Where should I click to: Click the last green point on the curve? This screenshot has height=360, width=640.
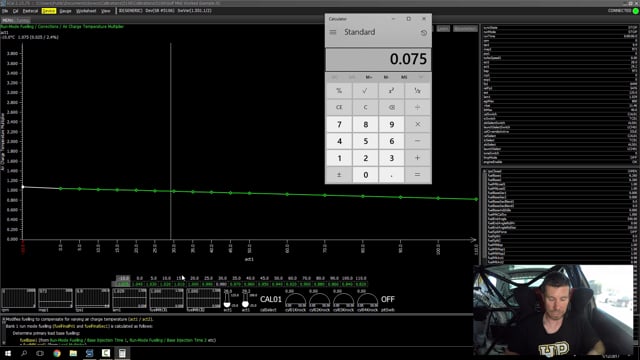point(476,199)
